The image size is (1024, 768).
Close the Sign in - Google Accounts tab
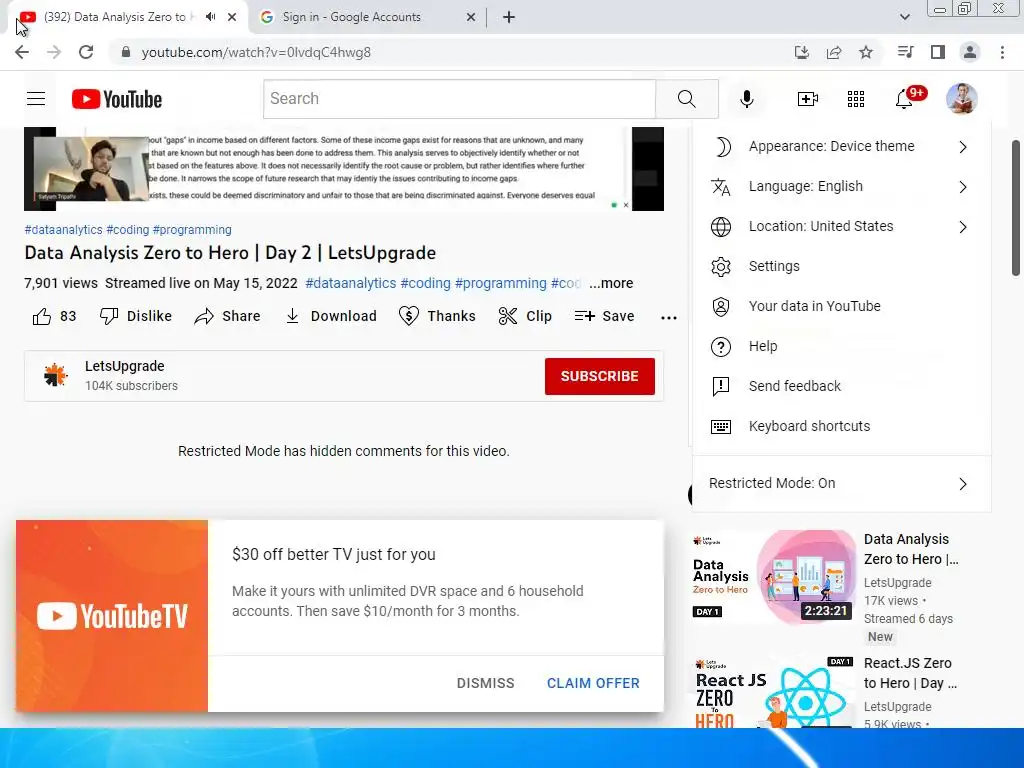click(x=471, y=17)
